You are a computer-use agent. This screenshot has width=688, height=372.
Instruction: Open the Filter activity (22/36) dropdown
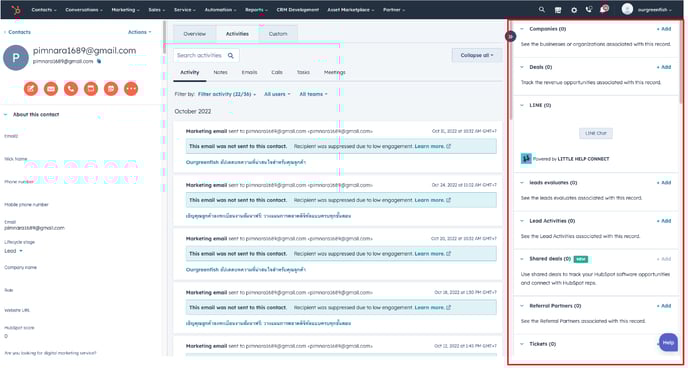[x=227, y=94]
